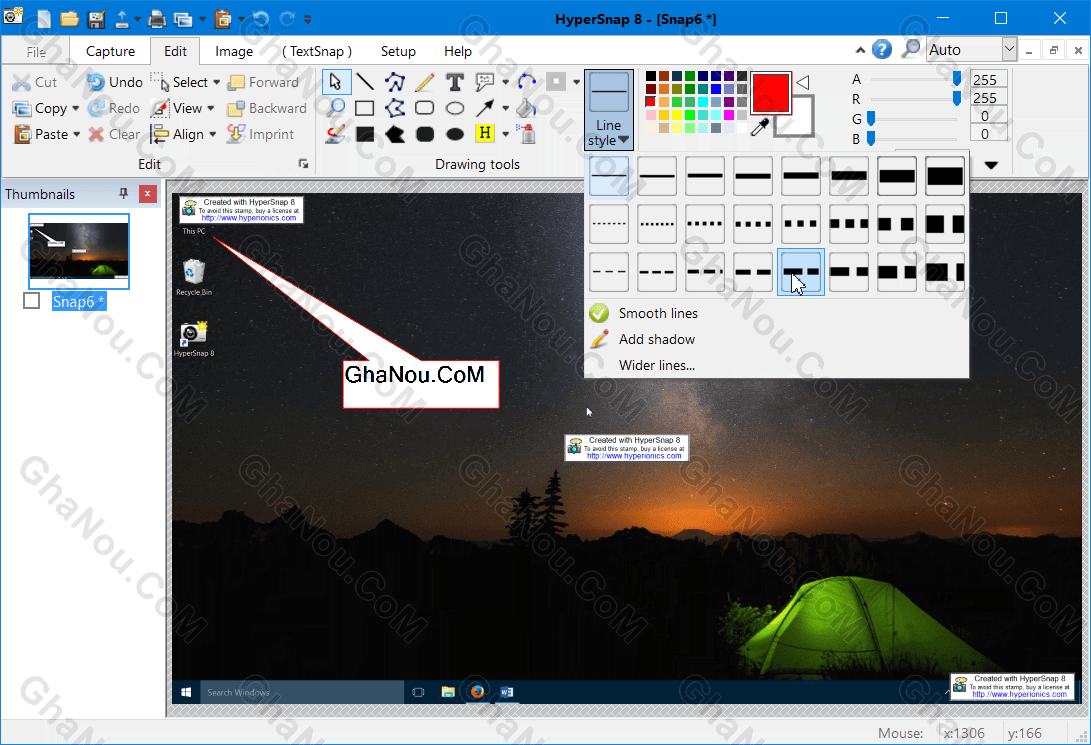This screenshot has width=1091, height=745.
Task: Select the paint bucket Fill tool
Action: pos(527,108)
